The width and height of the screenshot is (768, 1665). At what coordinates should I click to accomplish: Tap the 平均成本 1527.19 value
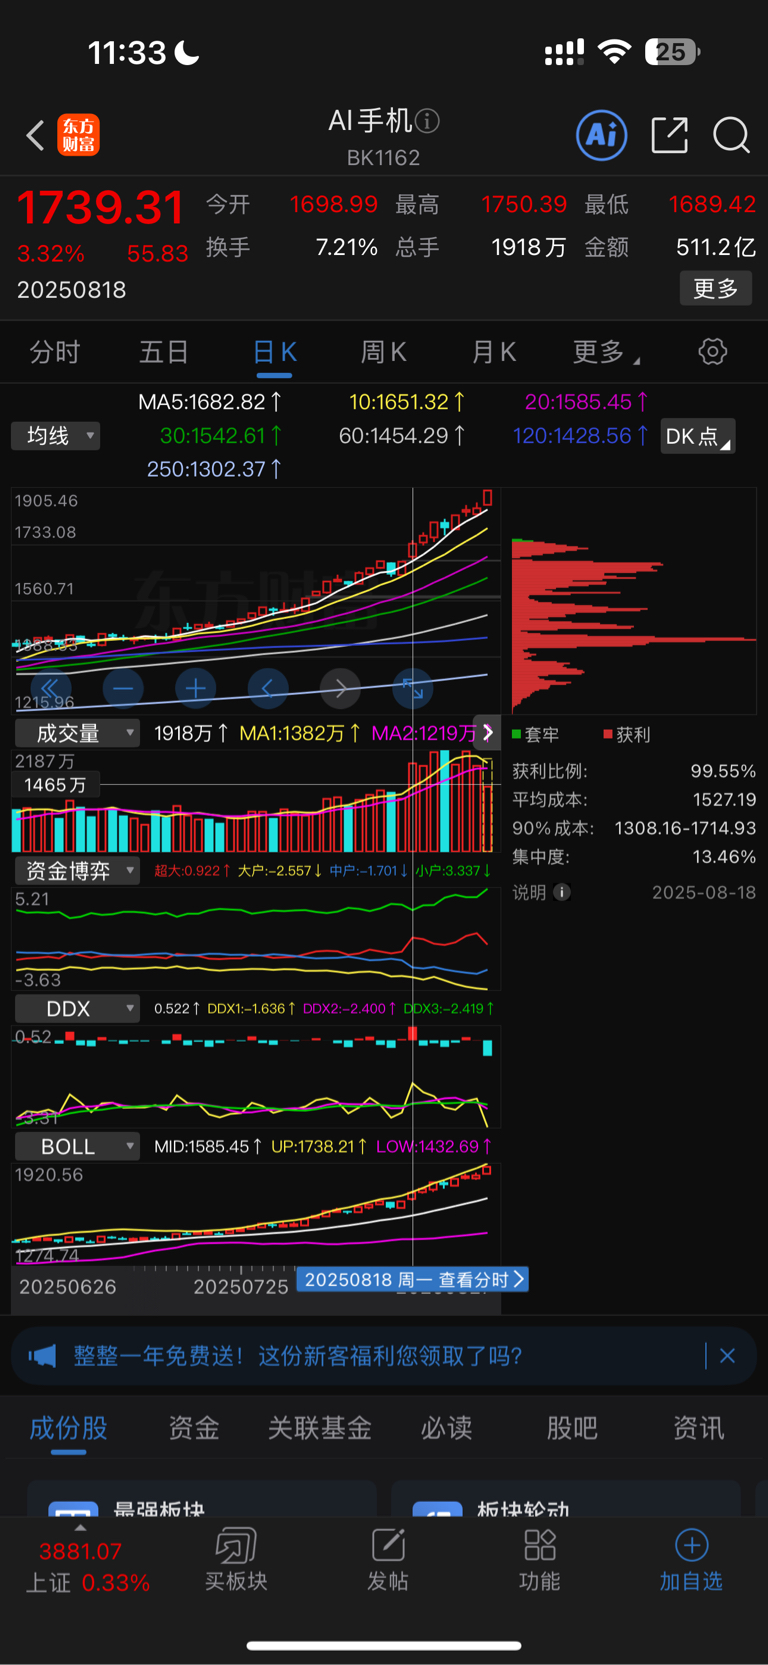[x=724, y=800]
